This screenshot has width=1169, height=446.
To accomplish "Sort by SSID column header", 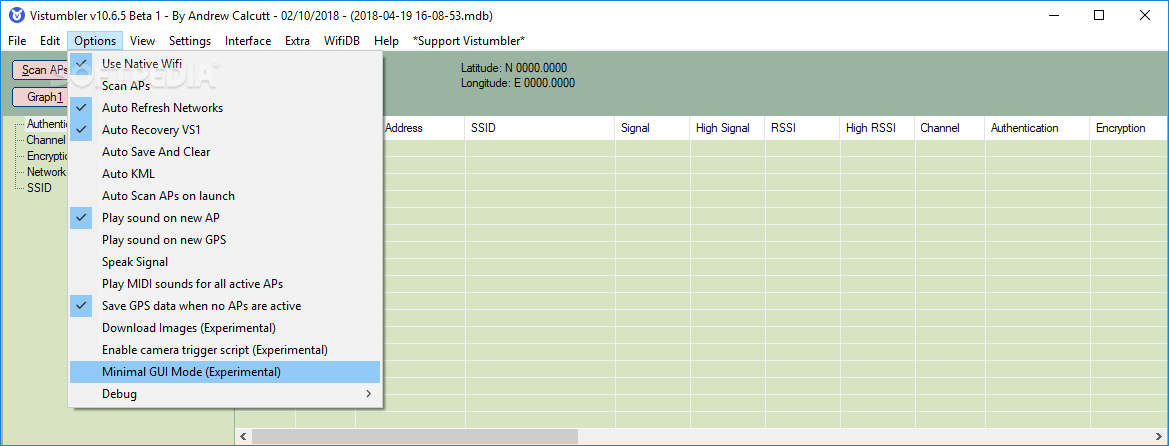I will (540, 128).
